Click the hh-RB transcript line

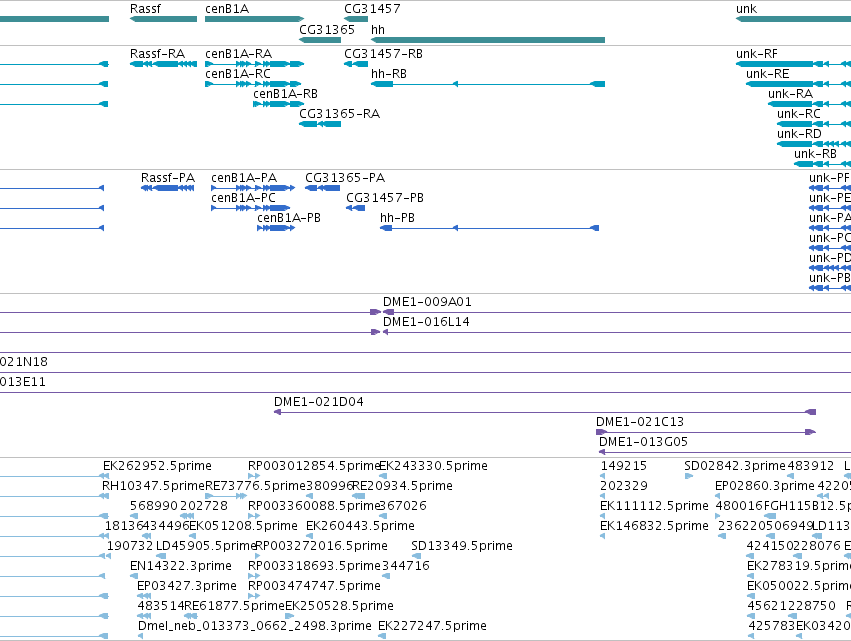pyautogui.click(x=488, y=84)
